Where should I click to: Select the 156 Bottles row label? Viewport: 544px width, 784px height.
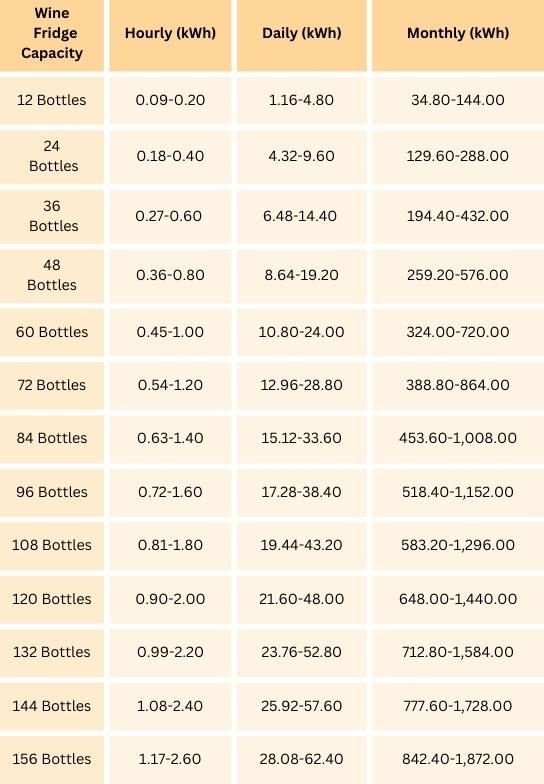click(52, 759)
